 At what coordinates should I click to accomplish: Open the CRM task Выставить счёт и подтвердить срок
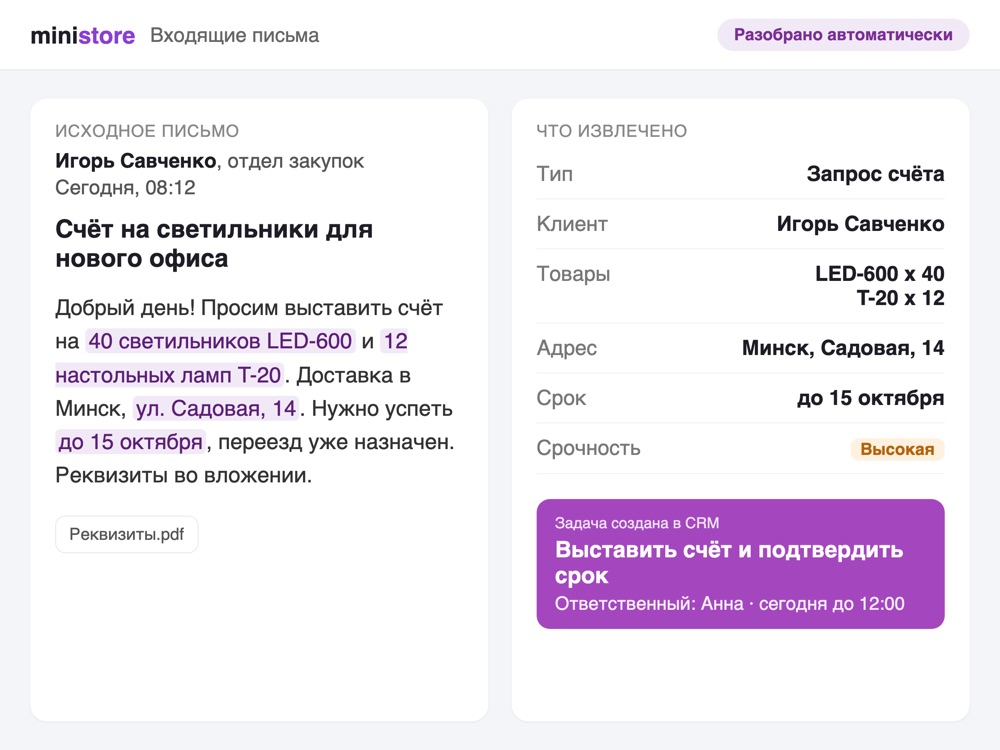pos(740,564)
